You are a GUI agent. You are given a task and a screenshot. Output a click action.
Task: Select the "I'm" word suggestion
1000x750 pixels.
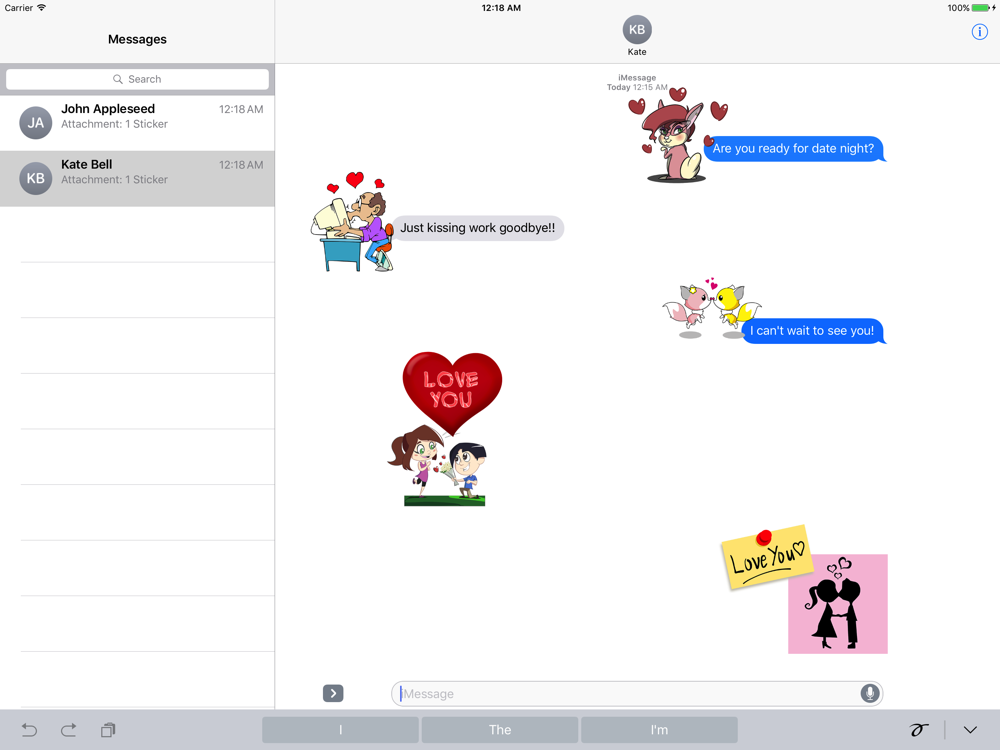[659, 730]
